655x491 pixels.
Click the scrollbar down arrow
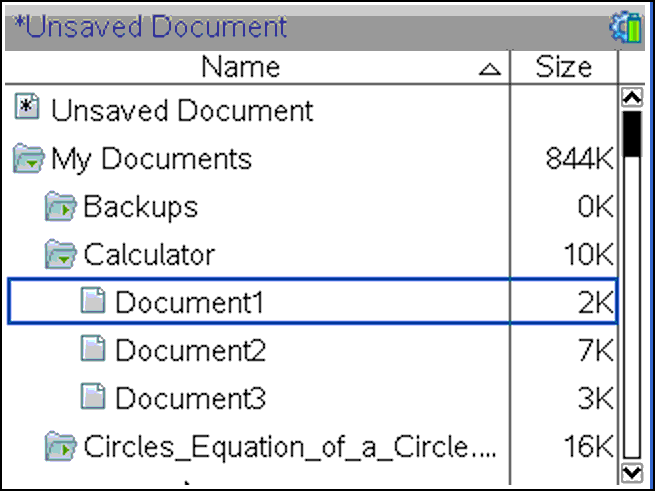pyautogui.click(x=632, y=473)
